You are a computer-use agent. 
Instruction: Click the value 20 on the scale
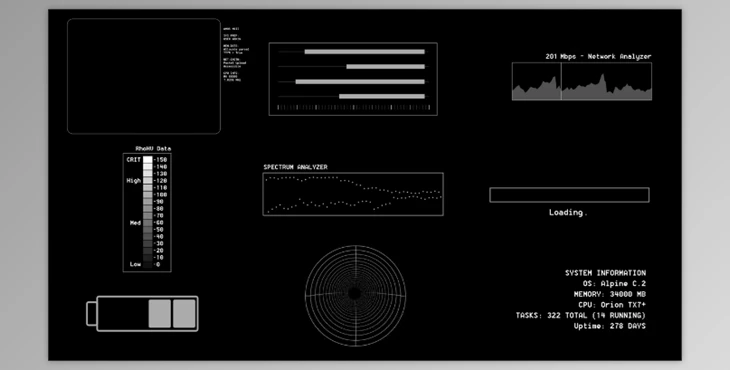tap(159, 250)
